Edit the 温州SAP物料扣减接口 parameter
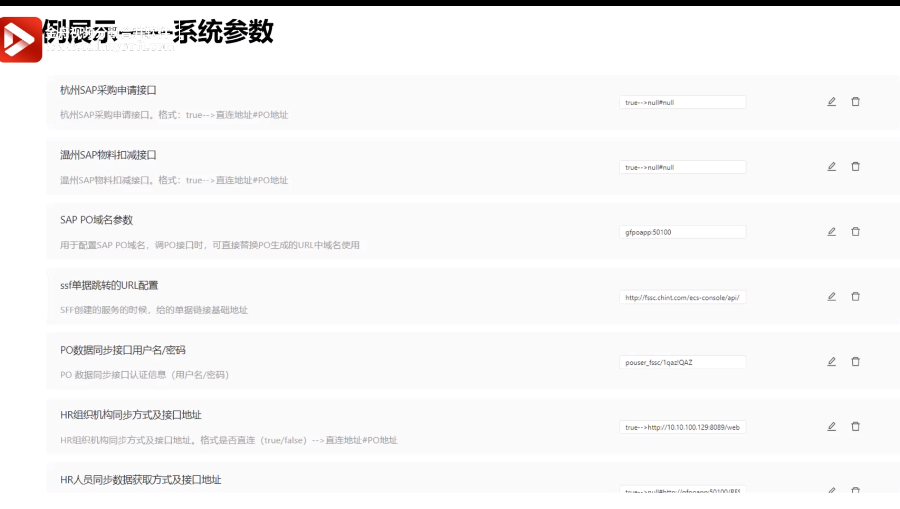The width and height of the screenshot is (900, 509). tap(831, 166)
